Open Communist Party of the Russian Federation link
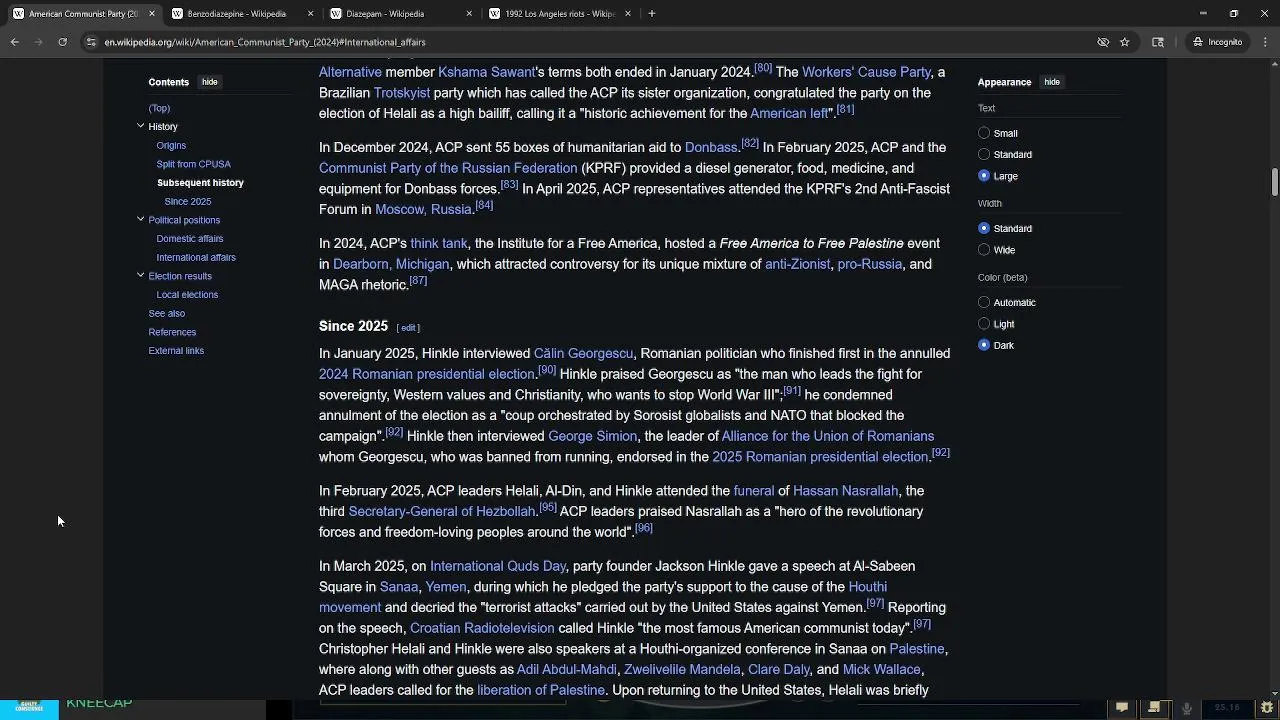The width and height of the screenshot is (1280, 720). [448, 168]
